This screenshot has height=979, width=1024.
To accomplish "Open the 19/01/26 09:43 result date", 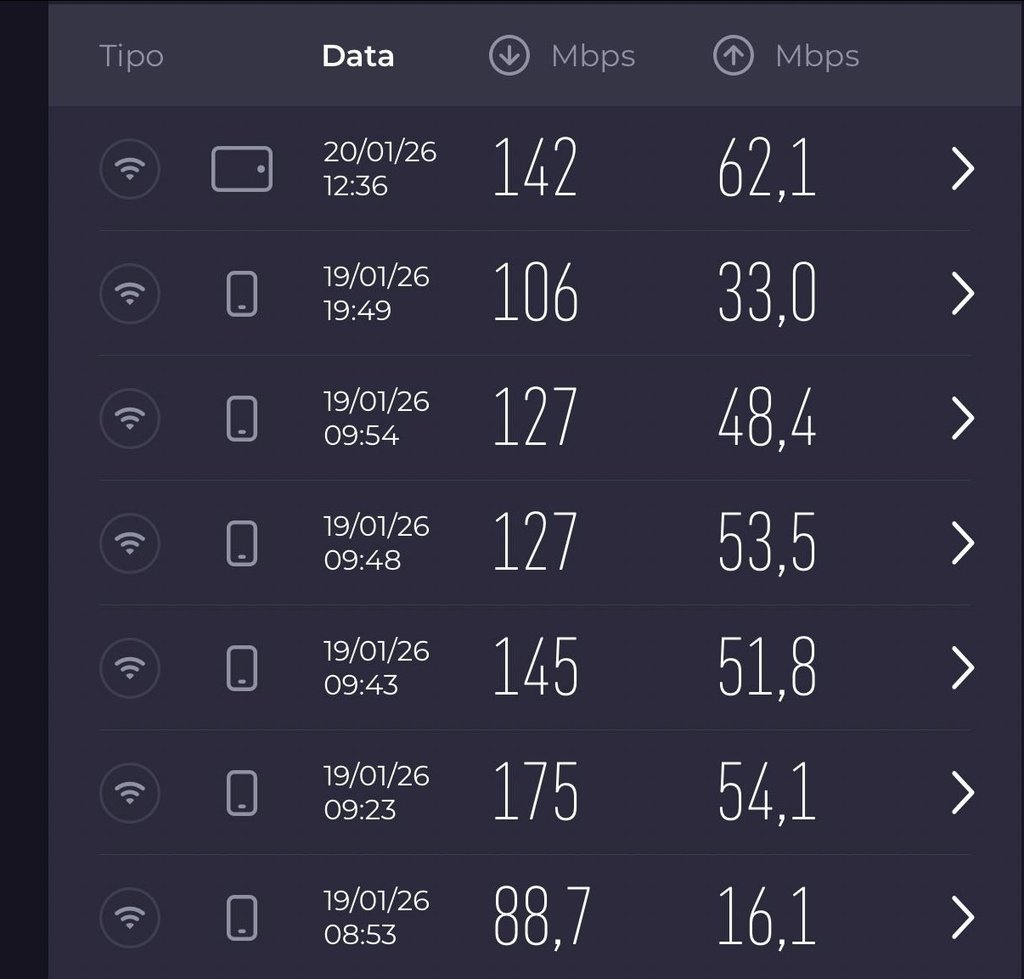I will (375, 667).
